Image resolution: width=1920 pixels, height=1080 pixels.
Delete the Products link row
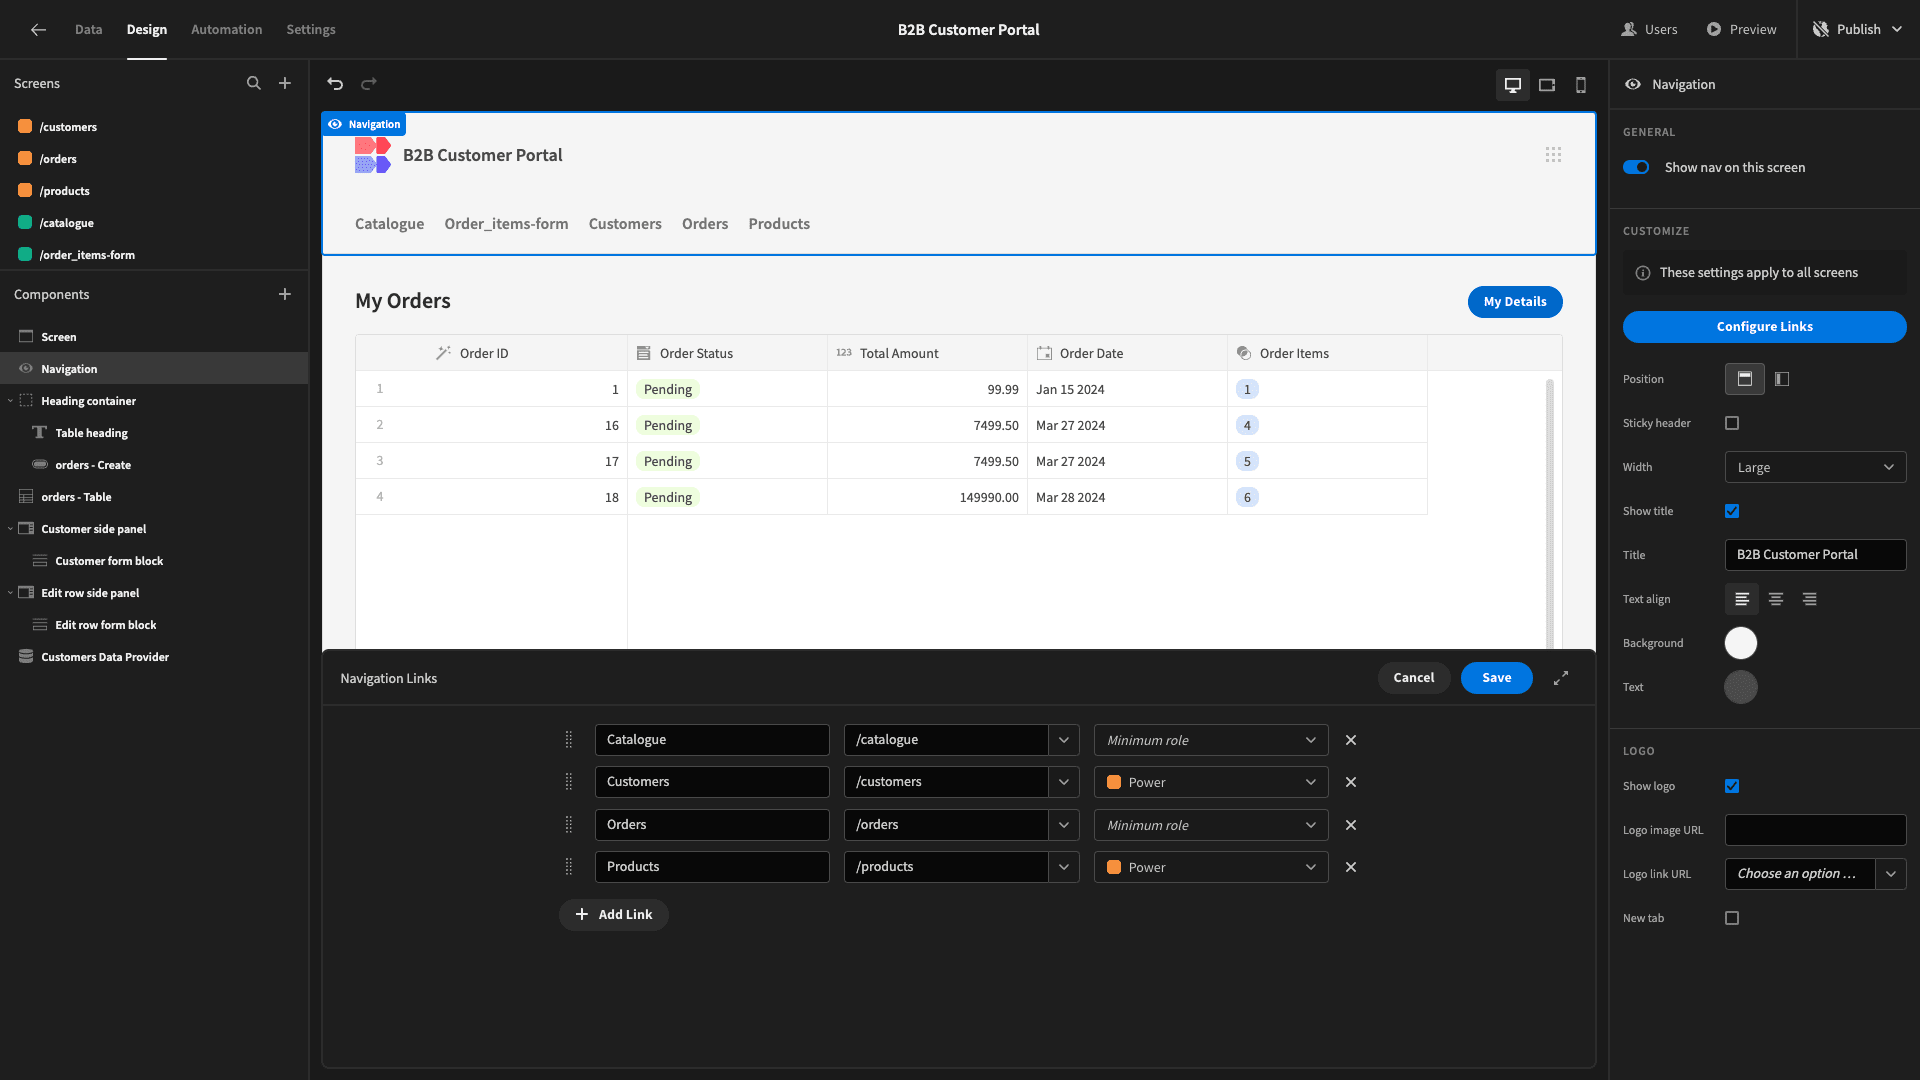[x=1351, y=867]
